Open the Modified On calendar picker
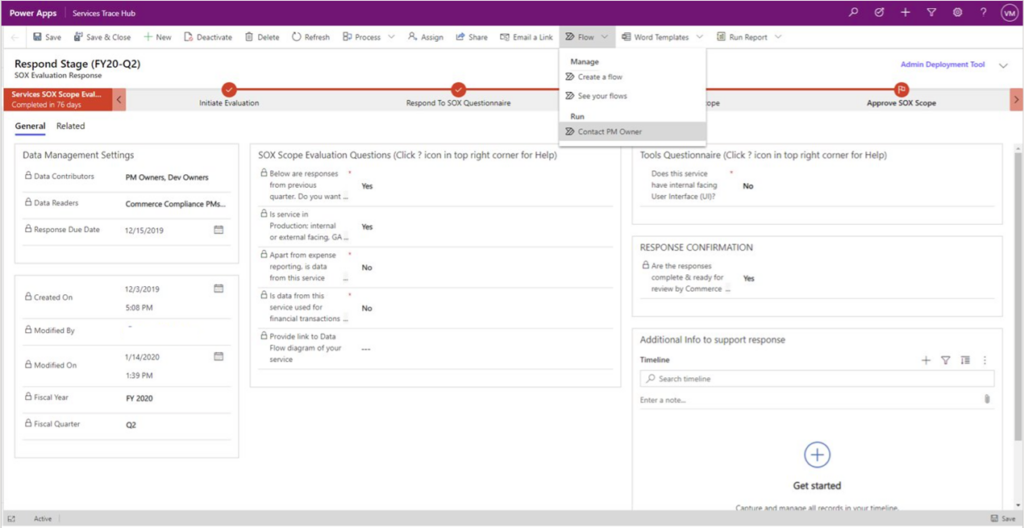 (x=219, y=356)
